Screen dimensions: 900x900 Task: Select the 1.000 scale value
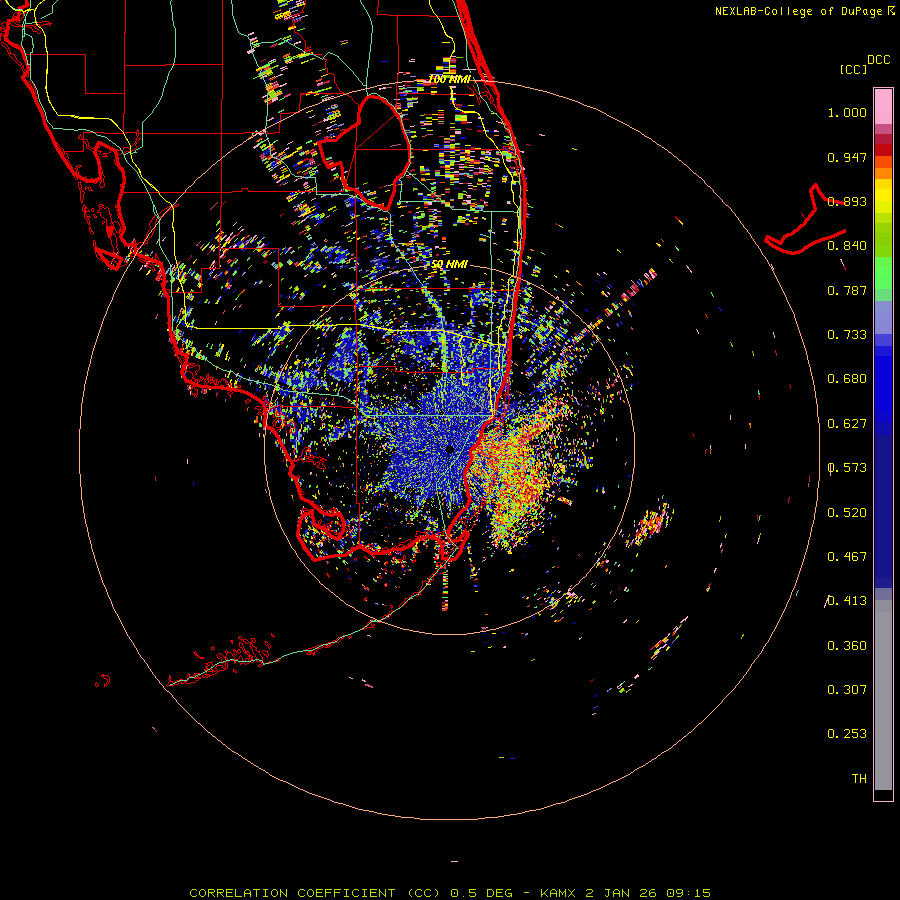pos(847,112)
